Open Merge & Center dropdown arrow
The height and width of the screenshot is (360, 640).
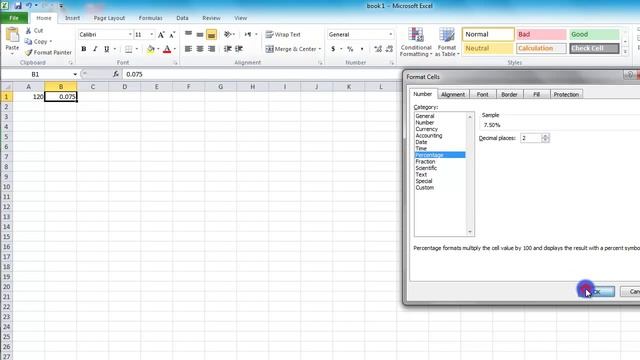320,49
